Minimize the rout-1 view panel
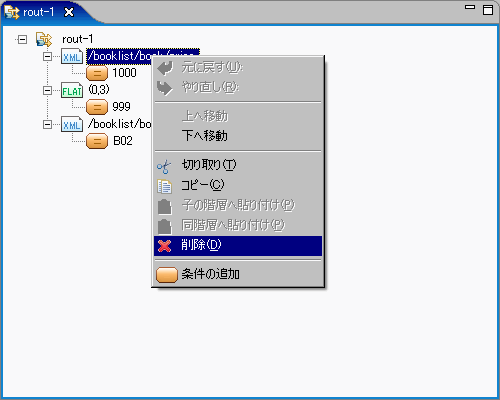Viewport: 500px width, 400px height. tap(470, 7)
